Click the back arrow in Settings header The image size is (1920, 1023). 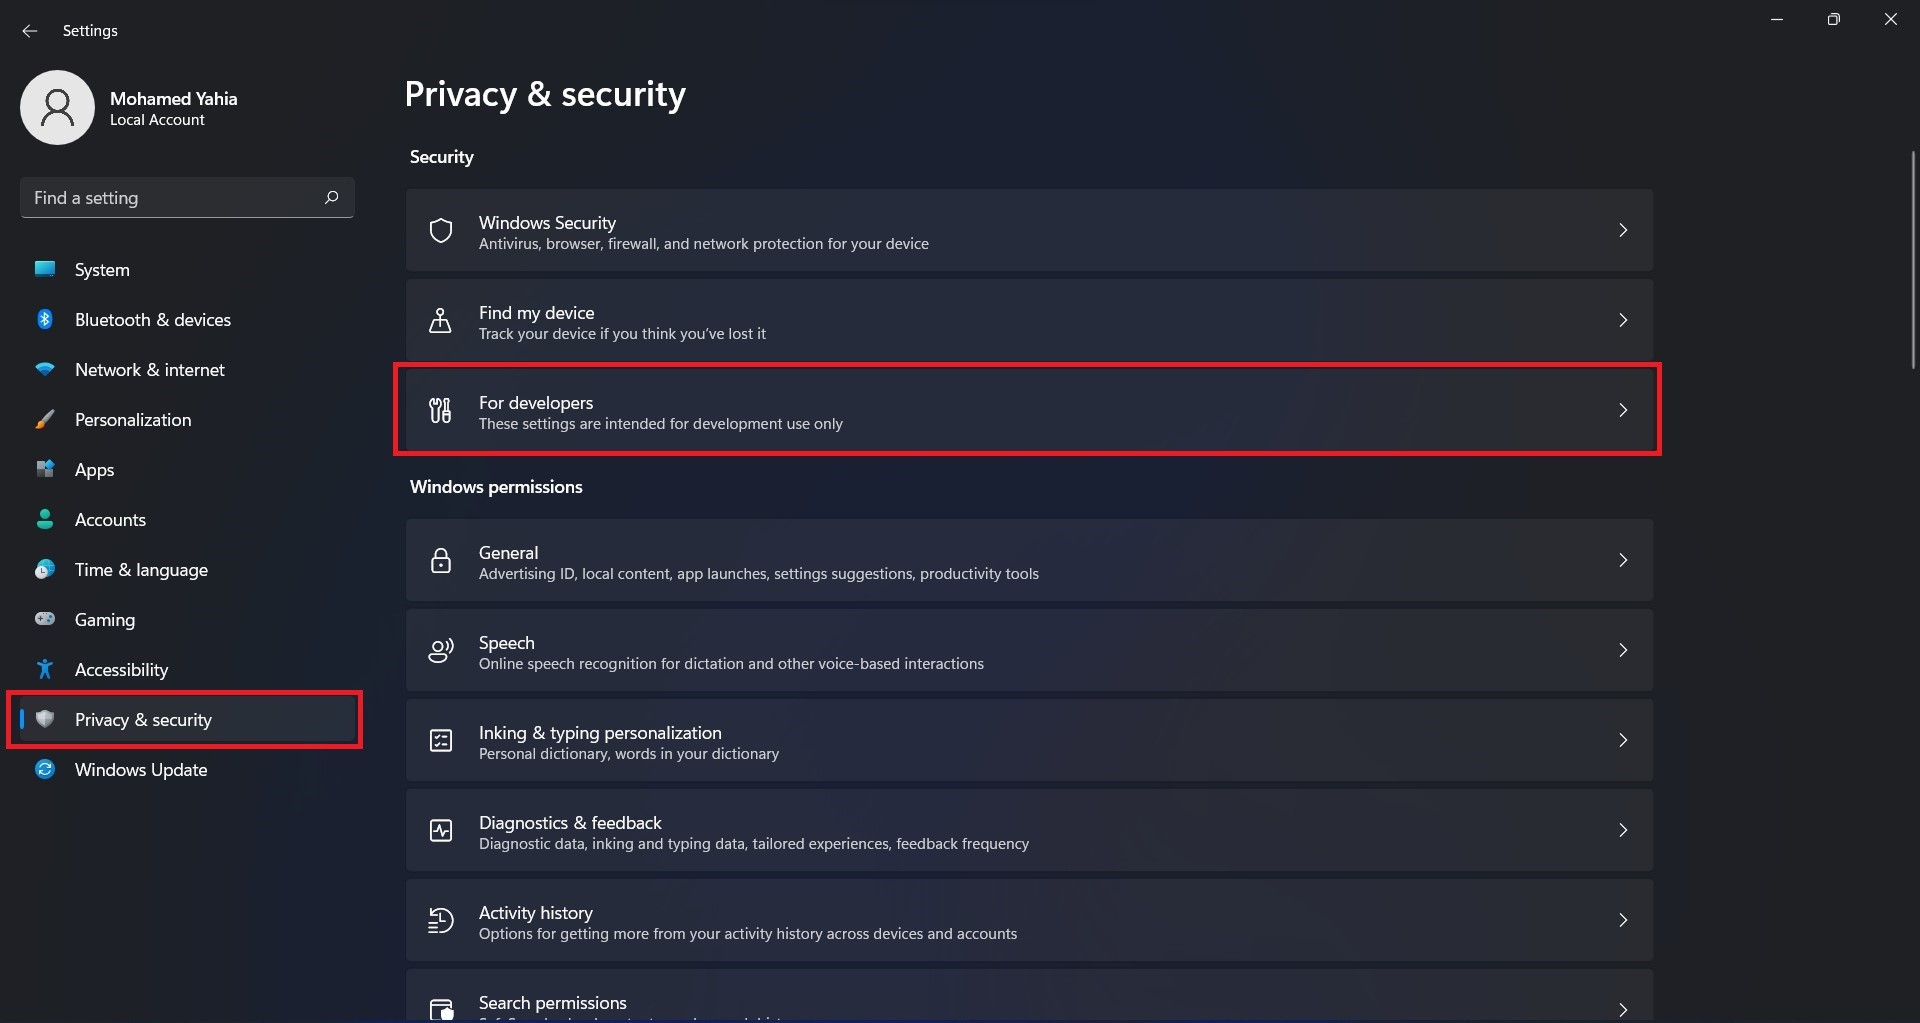pos(29,31)
